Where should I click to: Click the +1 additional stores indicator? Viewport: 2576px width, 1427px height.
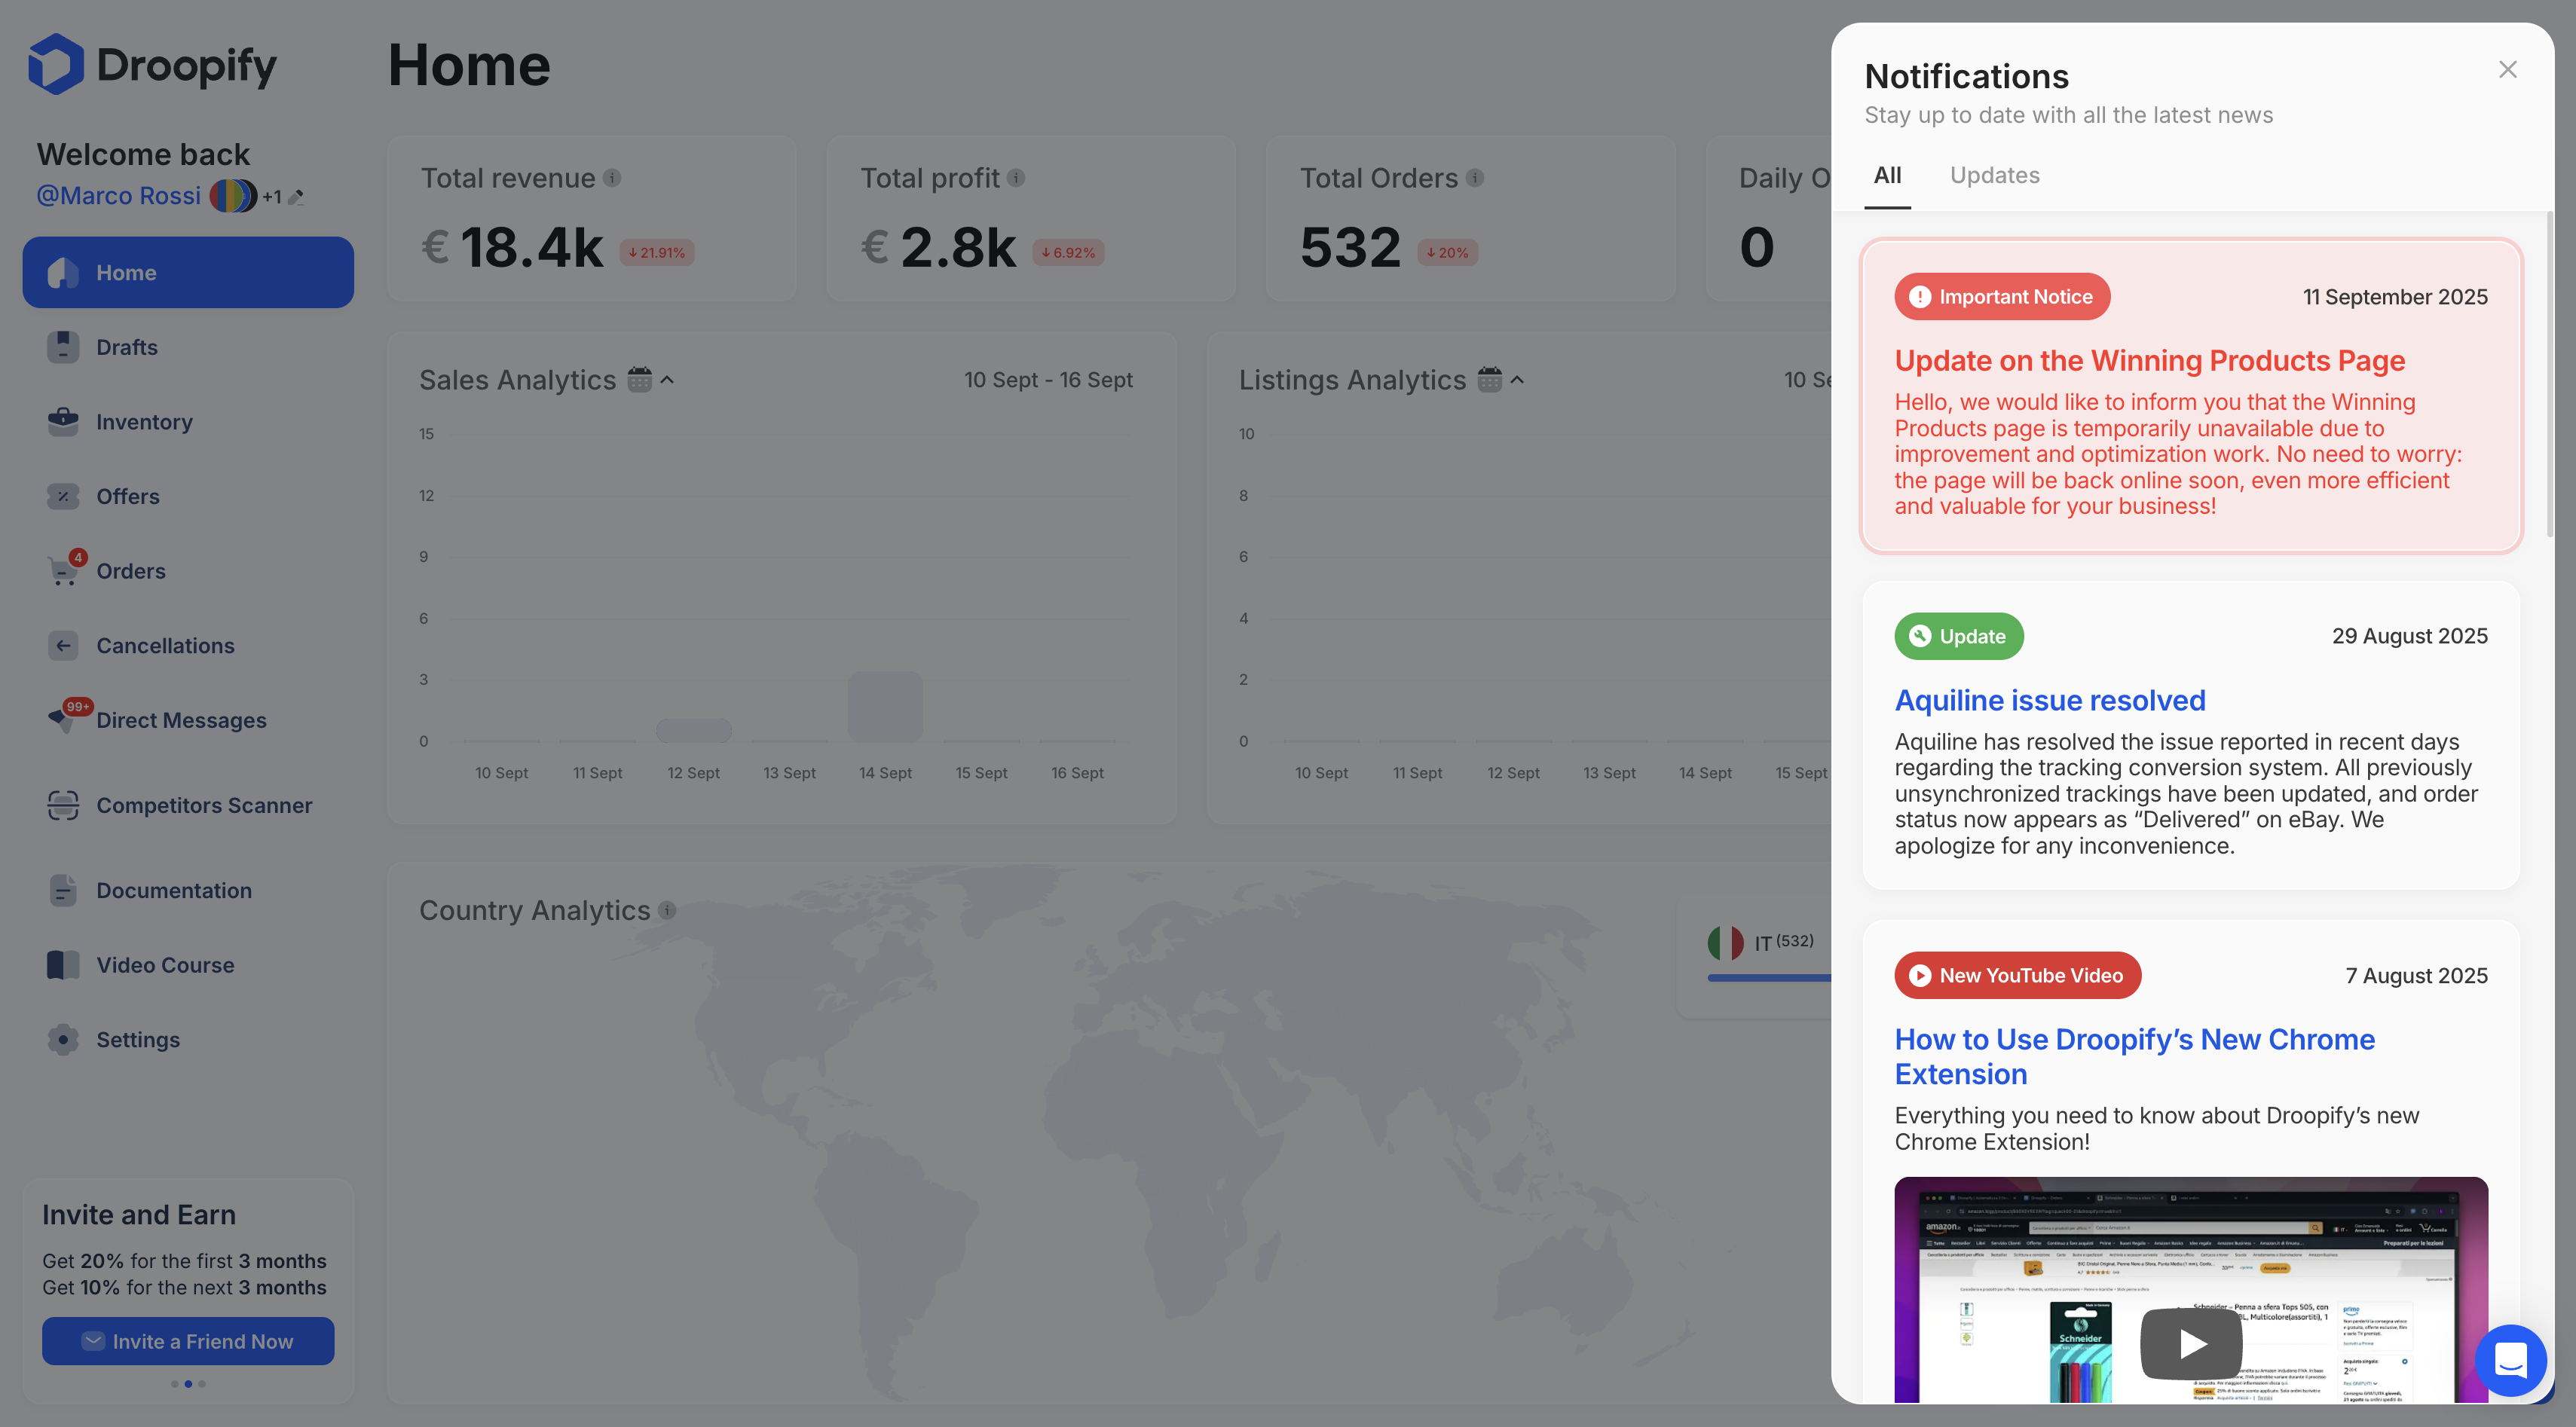pyautogui.click(x=272, y=197)
